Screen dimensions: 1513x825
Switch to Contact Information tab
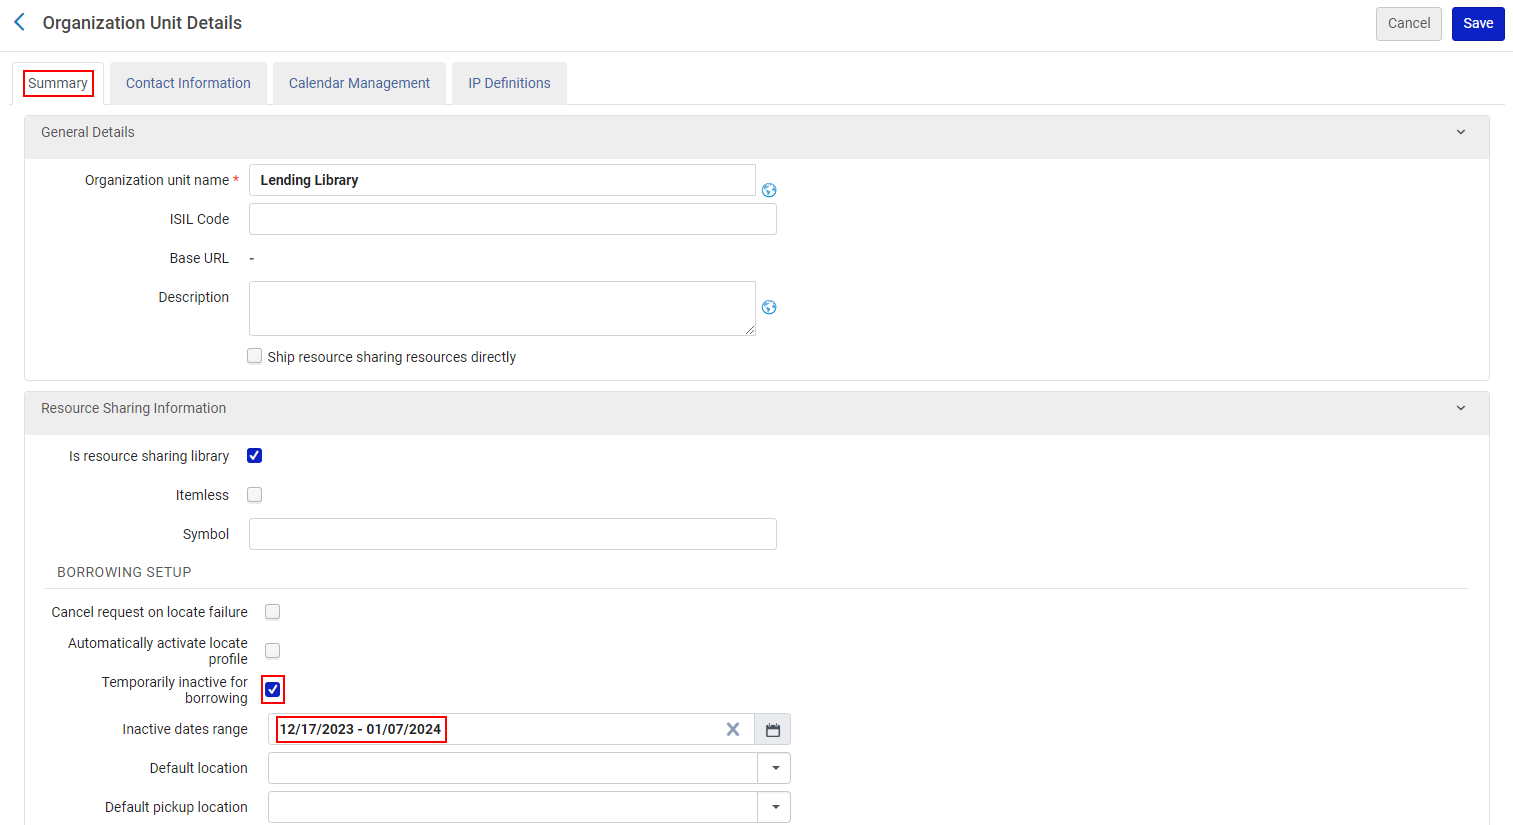(188, 83)
